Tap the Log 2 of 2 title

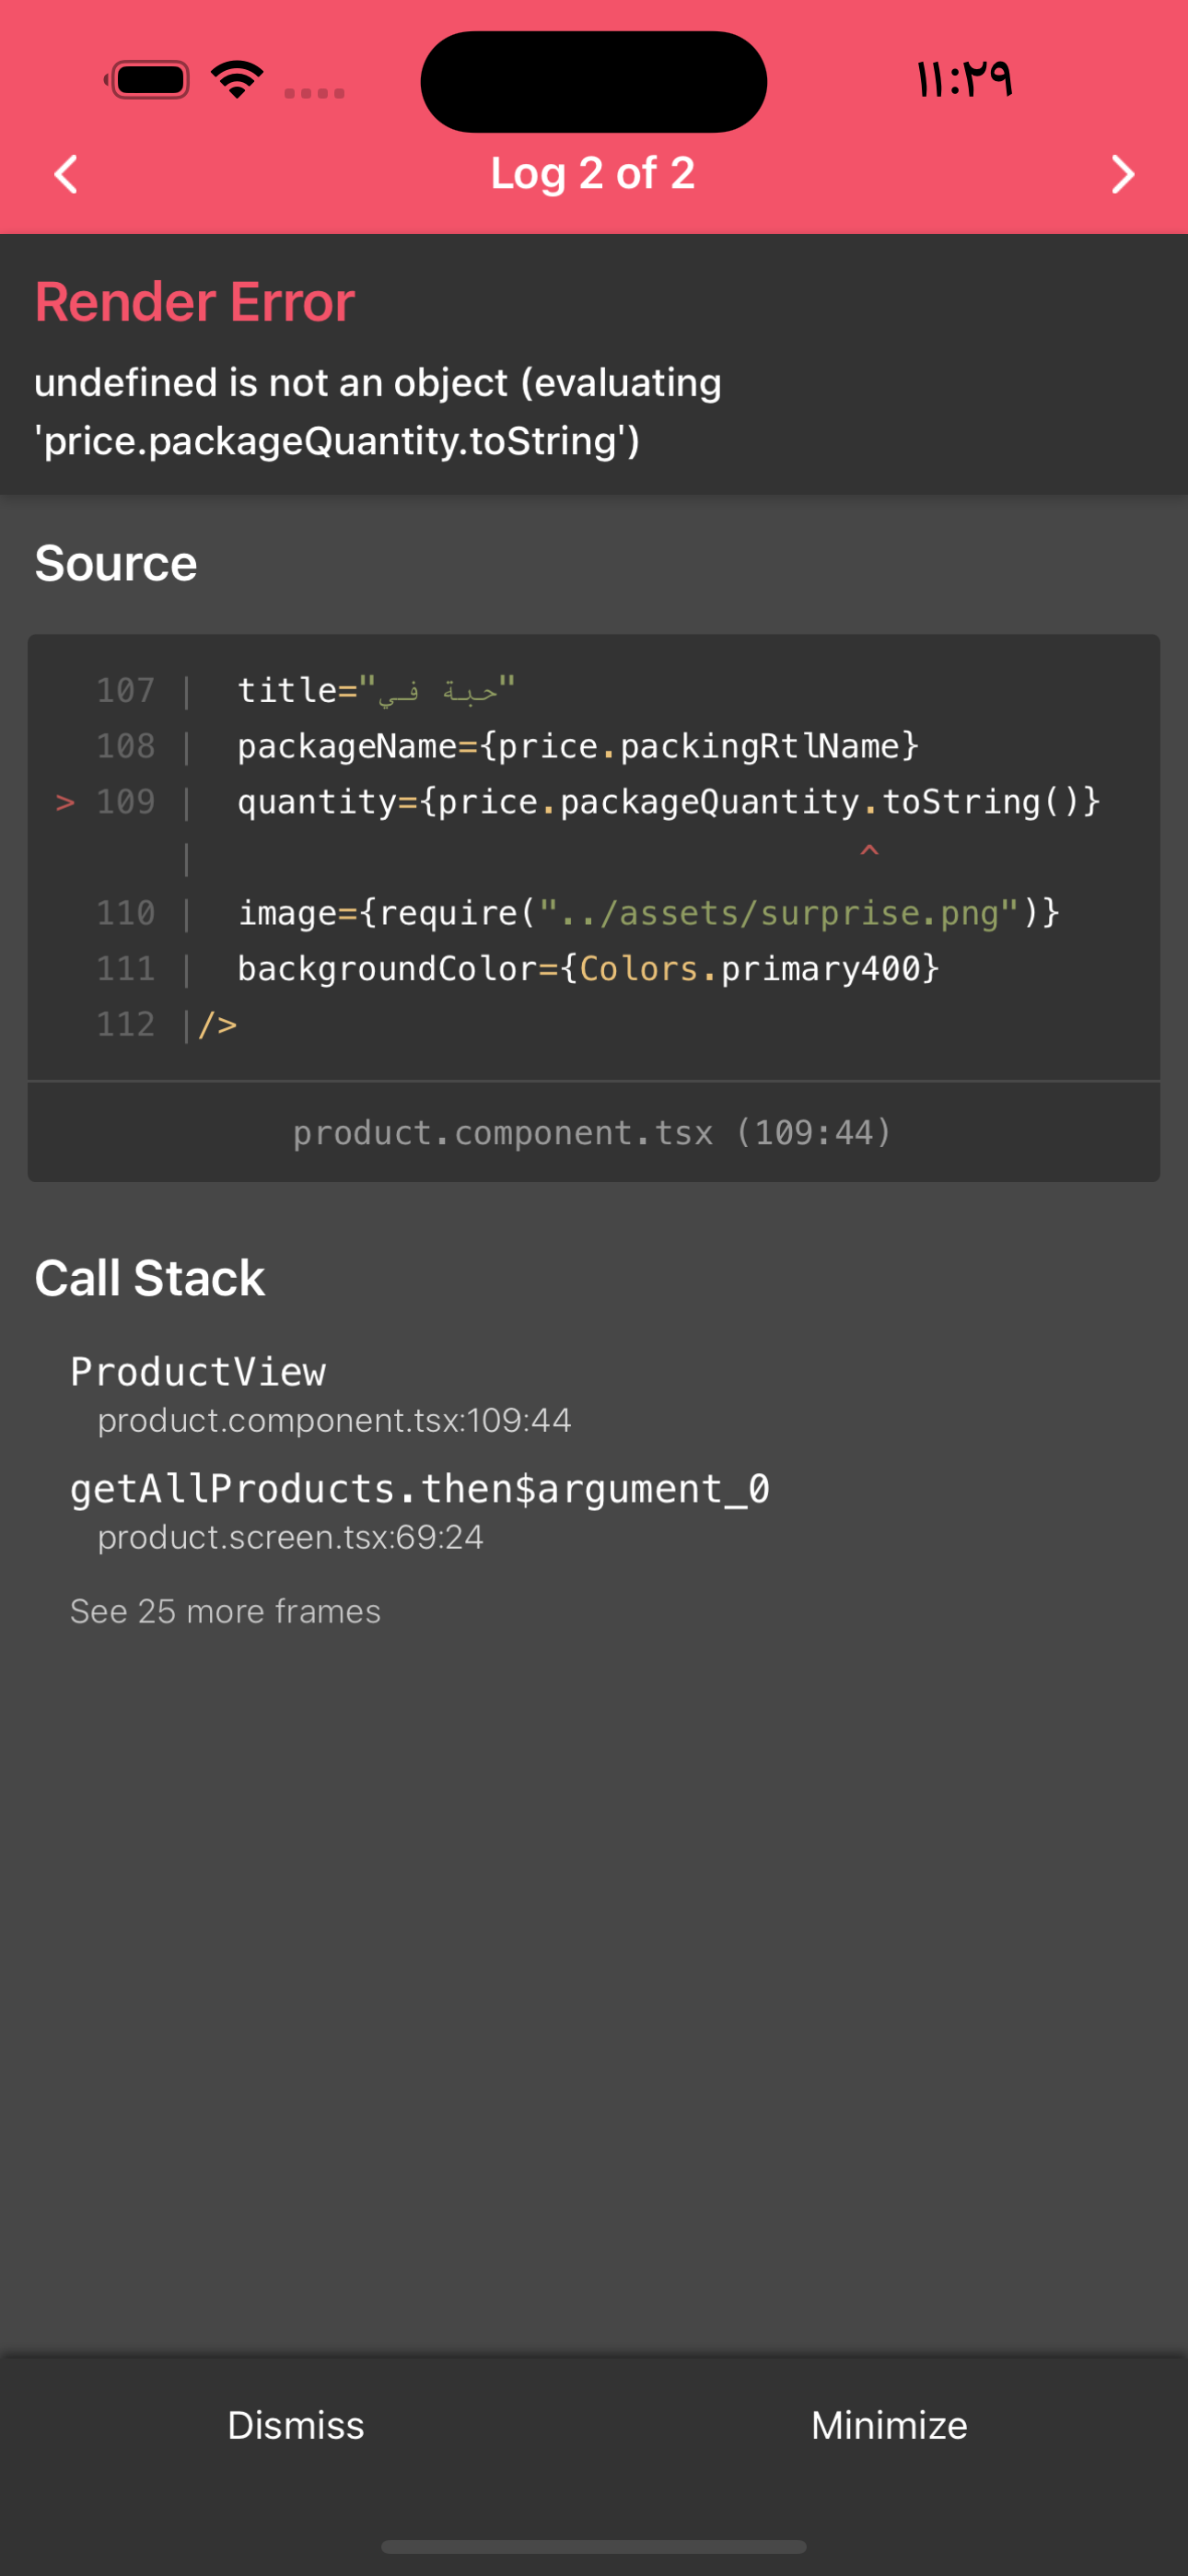coord(593,173)
